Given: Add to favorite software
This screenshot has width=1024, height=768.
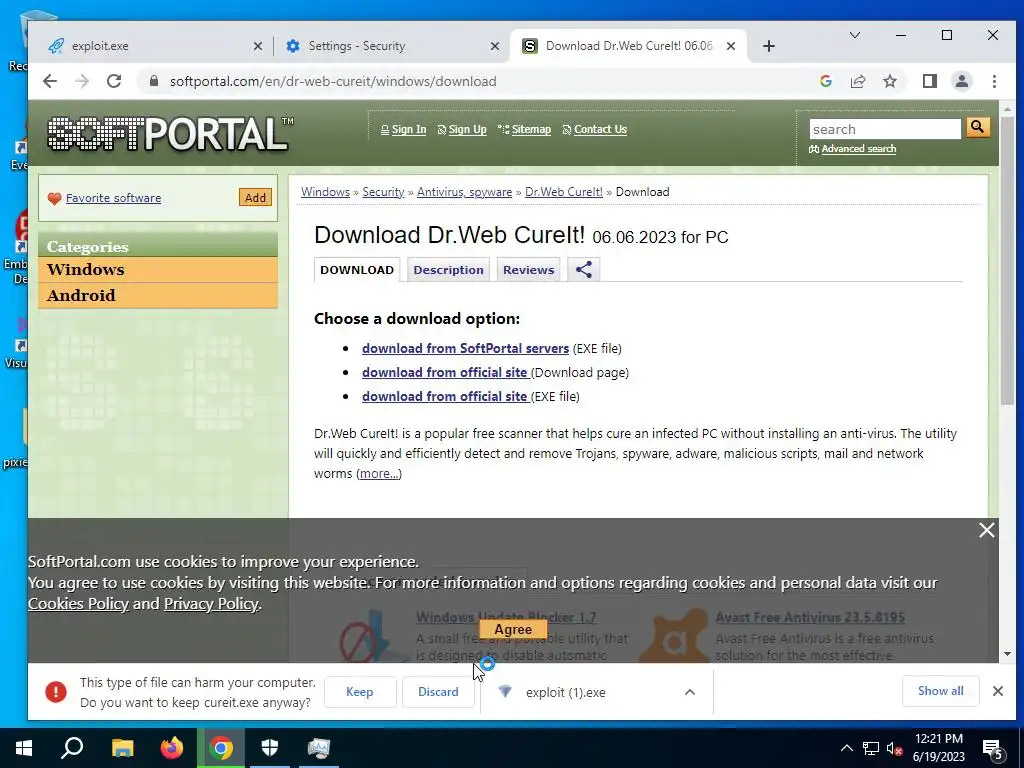Looking at the screenshot, I should pos(255,197).
